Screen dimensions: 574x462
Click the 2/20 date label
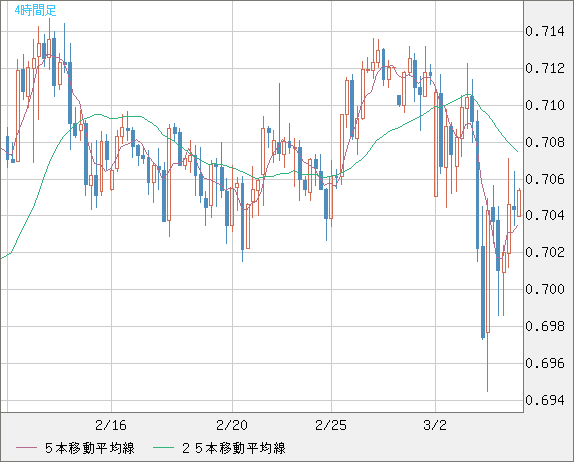pyautogui.click(x=232, y=425)
